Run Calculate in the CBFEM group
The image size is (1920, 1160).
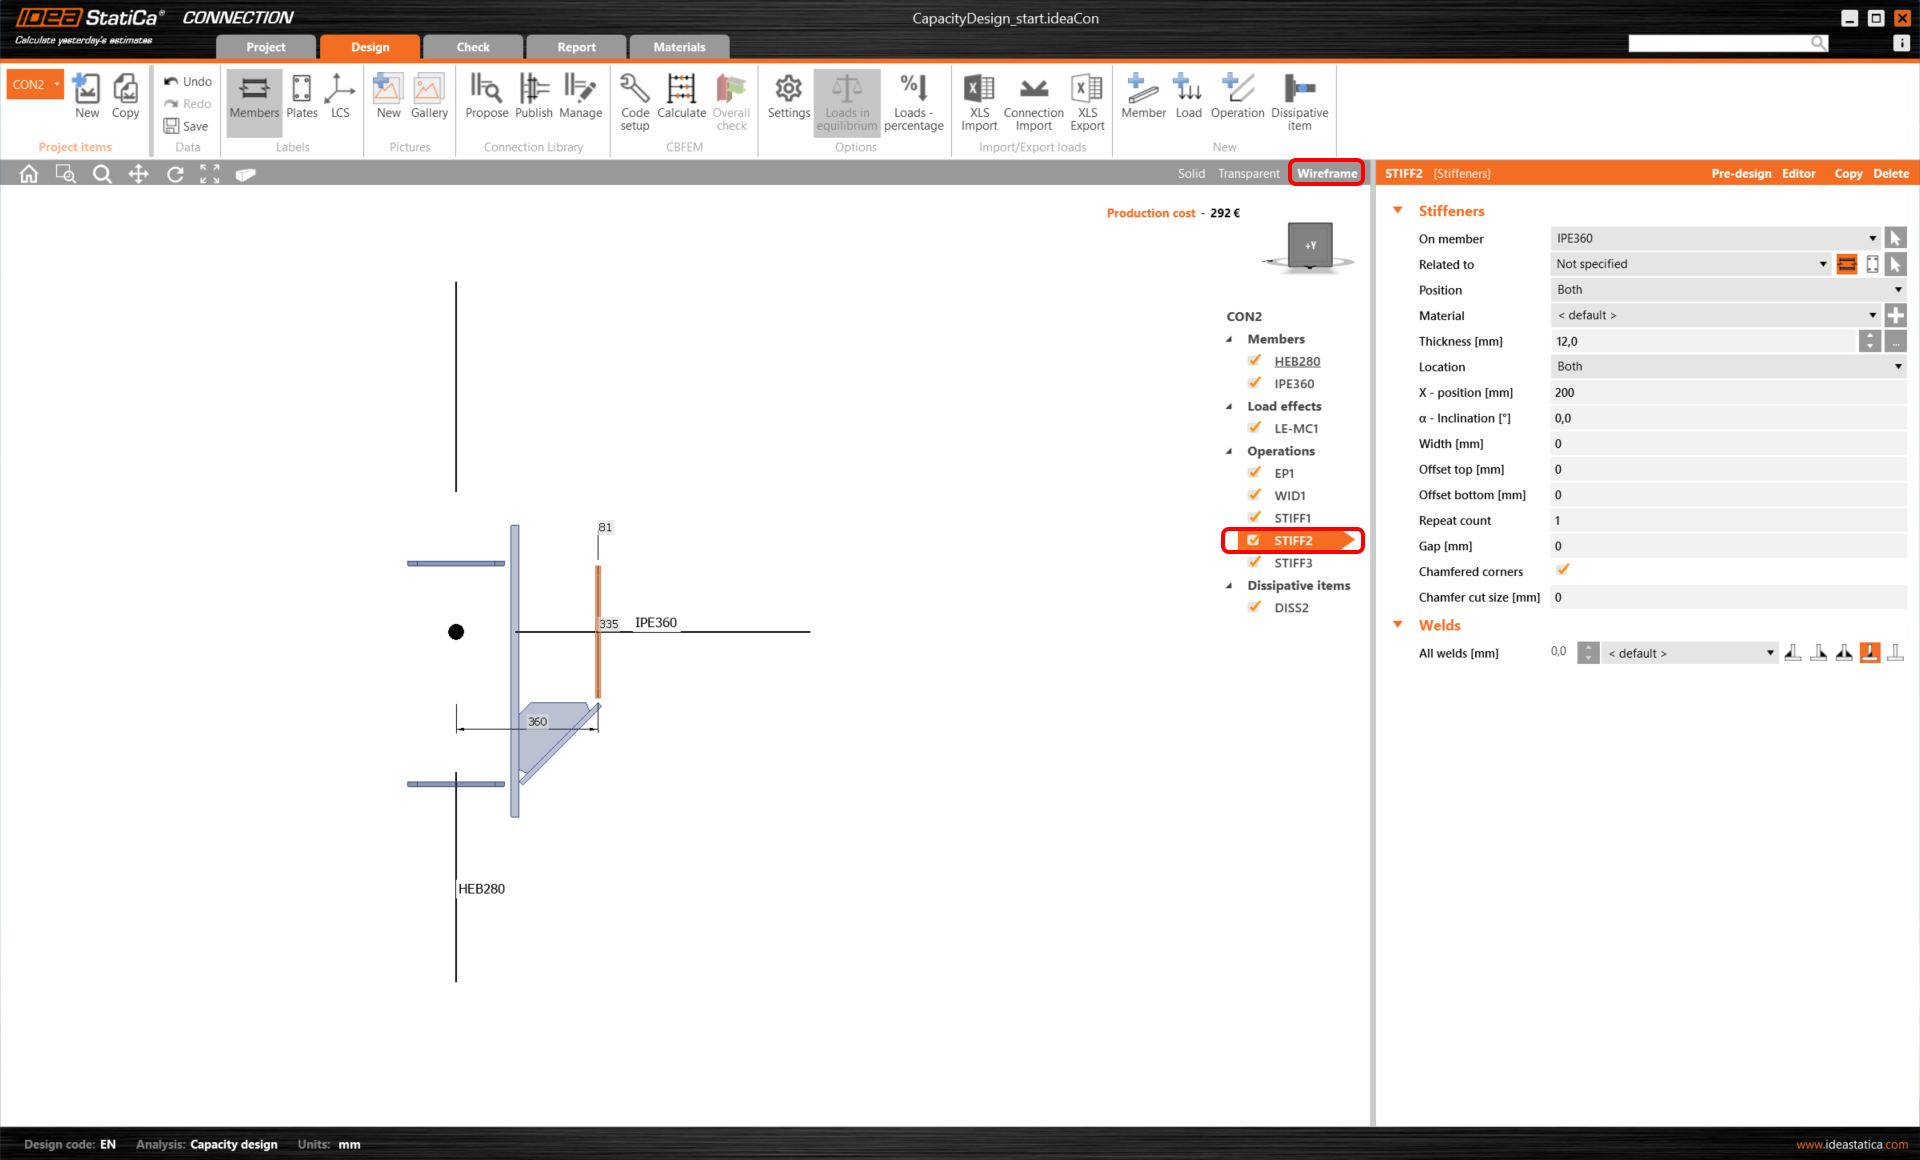(x=681, y=100)
